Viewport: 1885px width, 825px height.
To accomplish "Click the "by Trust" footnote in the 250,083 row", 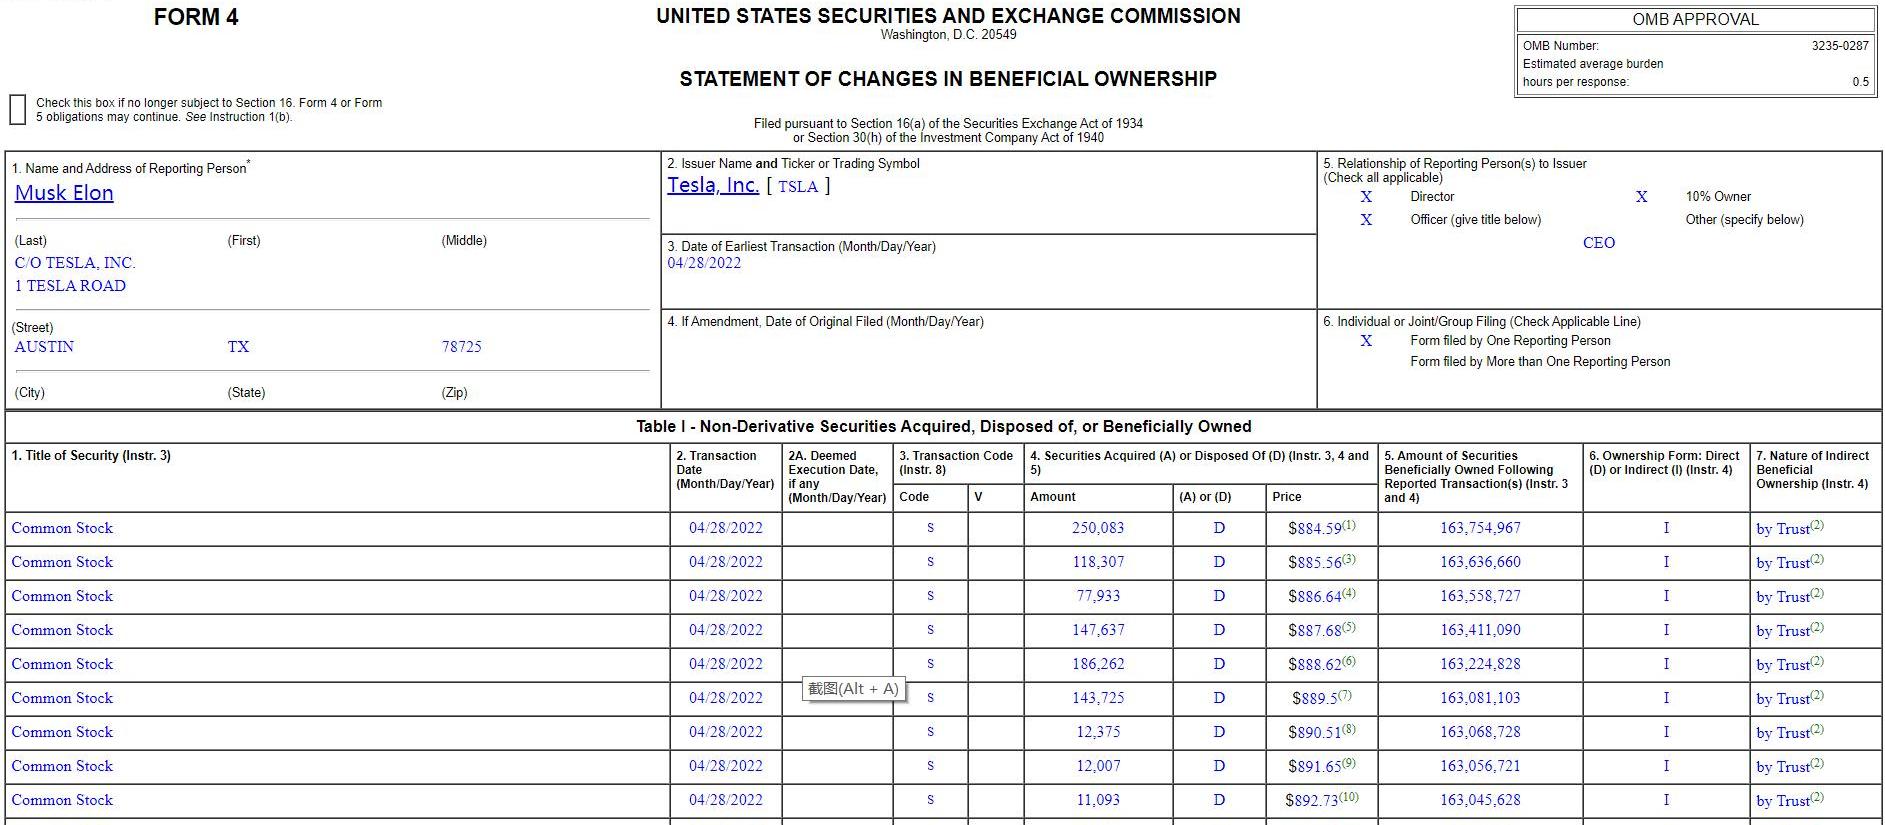I will point(1817,525).
